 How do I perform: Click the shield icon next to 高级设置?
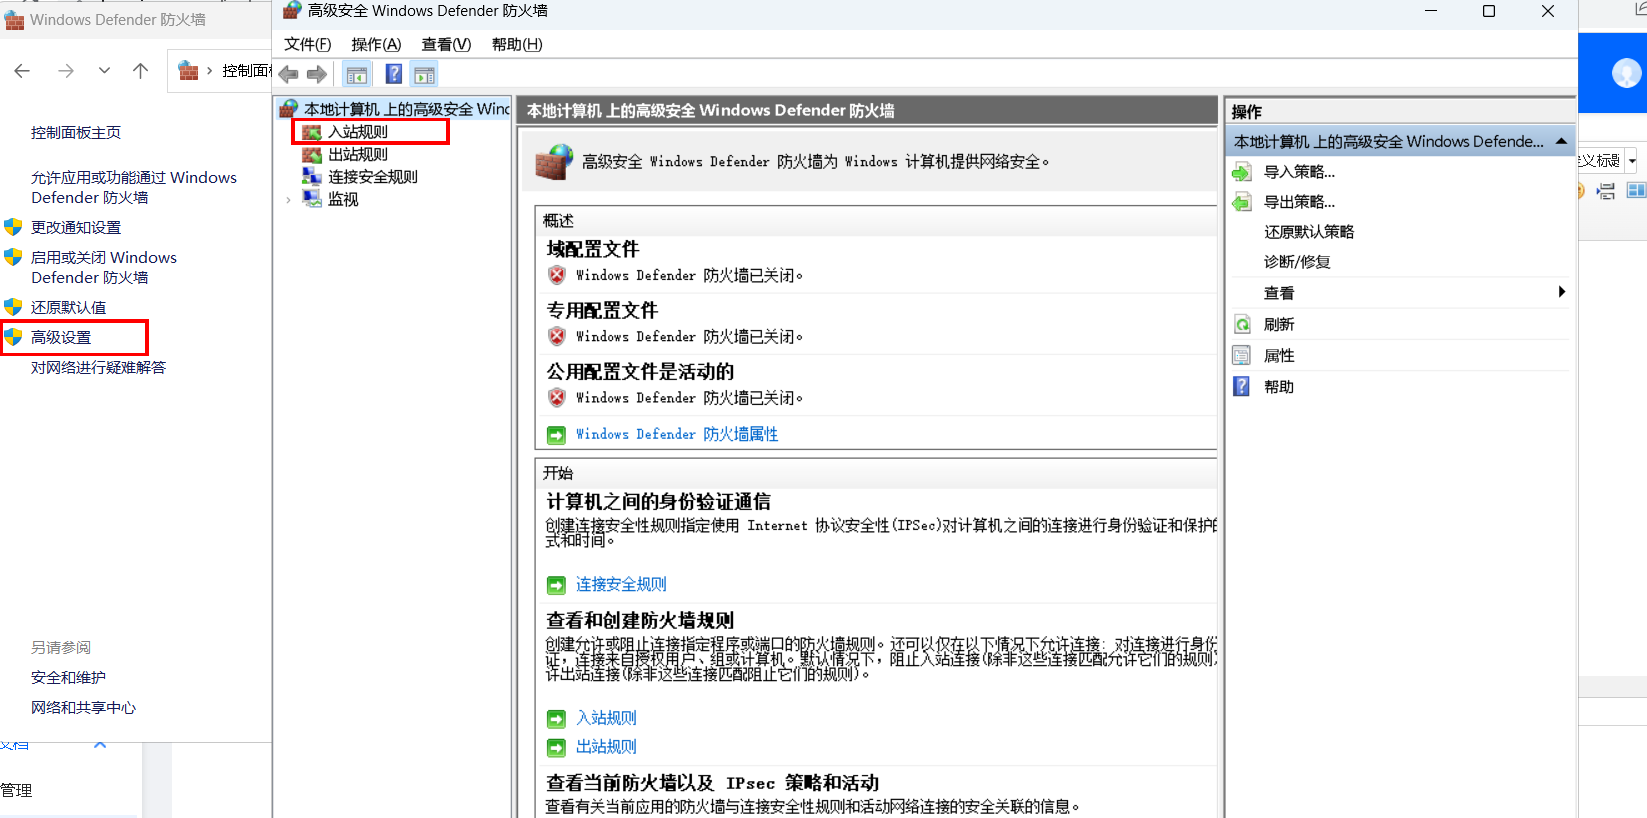click(x=13, y=337)
